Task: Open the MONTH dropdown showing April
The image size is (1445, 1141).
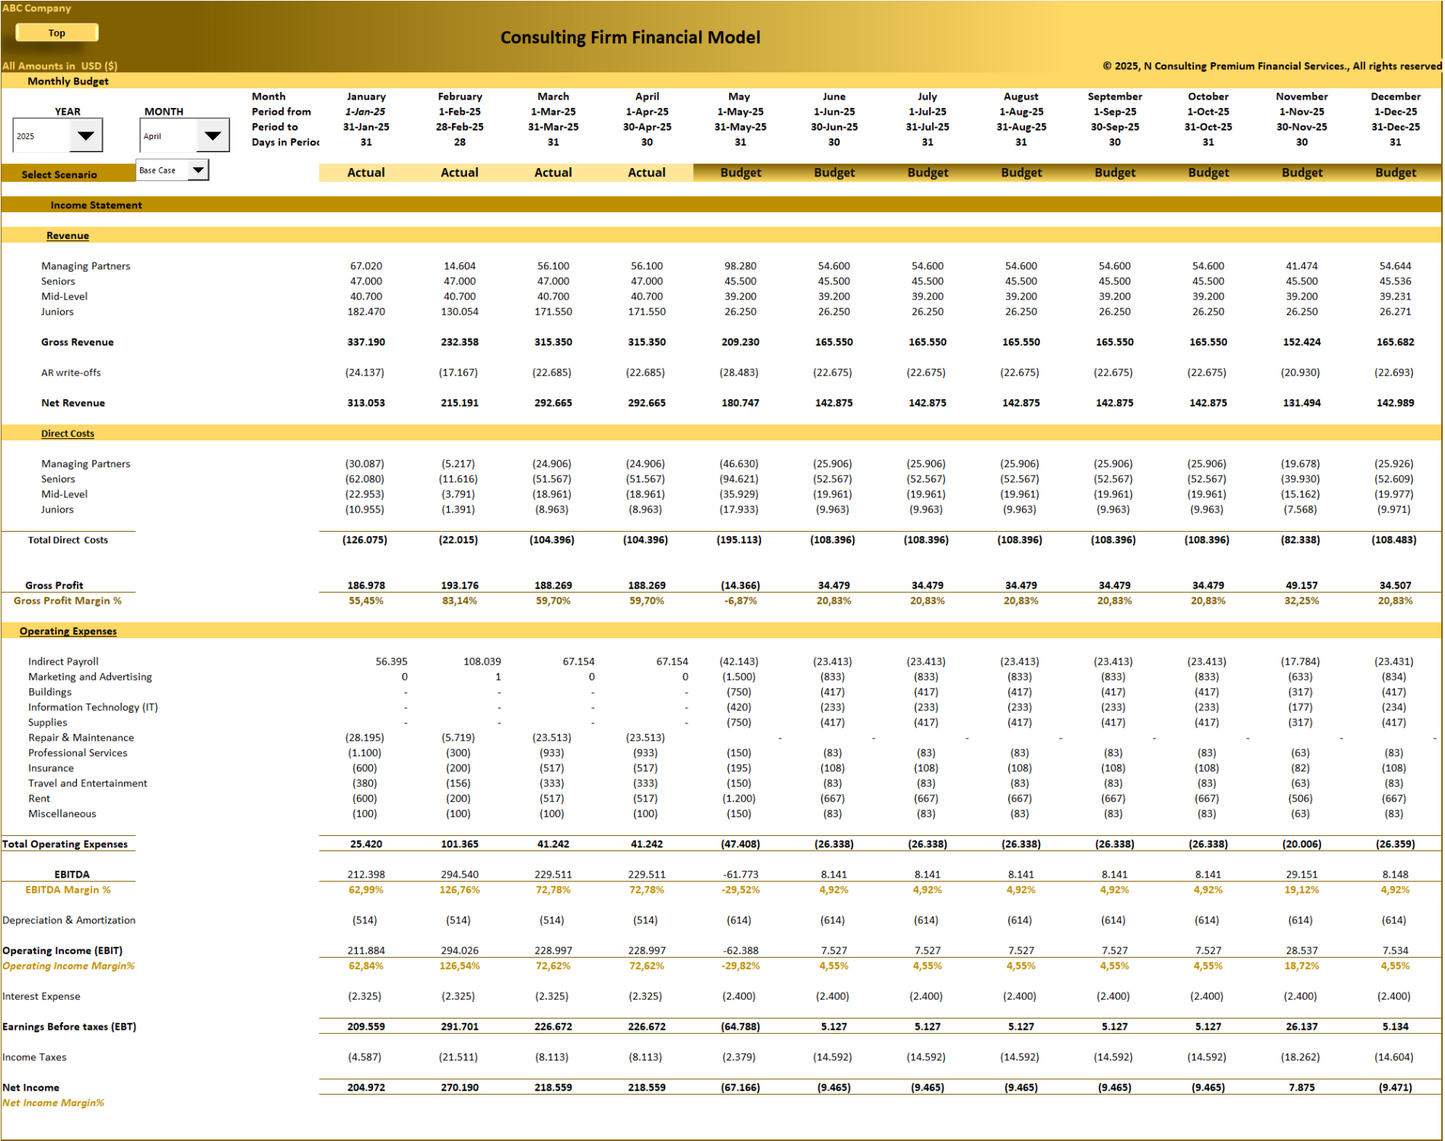Action: tap(213, 136)
